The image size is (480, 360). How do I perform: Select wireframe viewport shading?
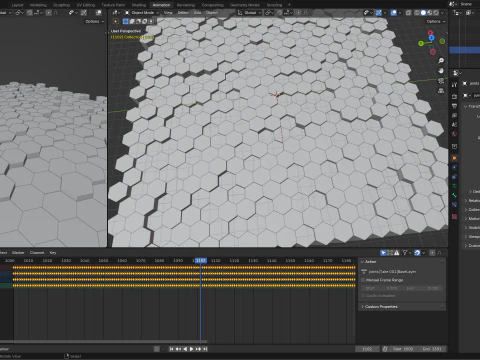(417, 13)
